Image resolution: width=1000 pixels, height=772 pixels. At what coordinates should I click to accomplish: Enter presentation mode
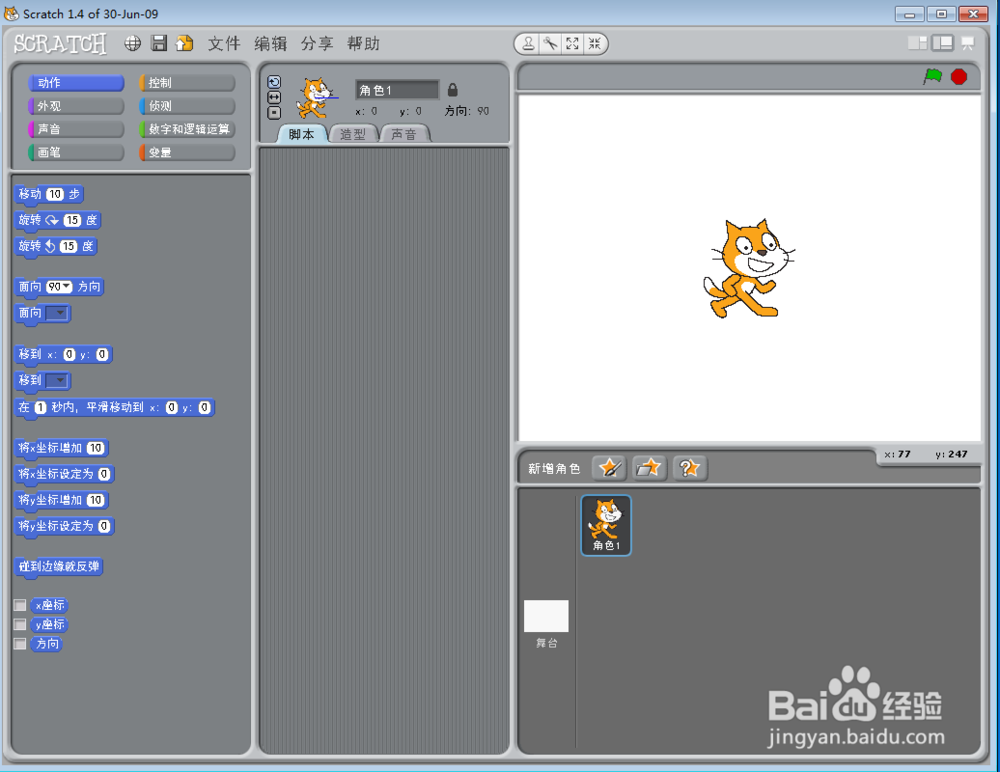coord(967,43)
